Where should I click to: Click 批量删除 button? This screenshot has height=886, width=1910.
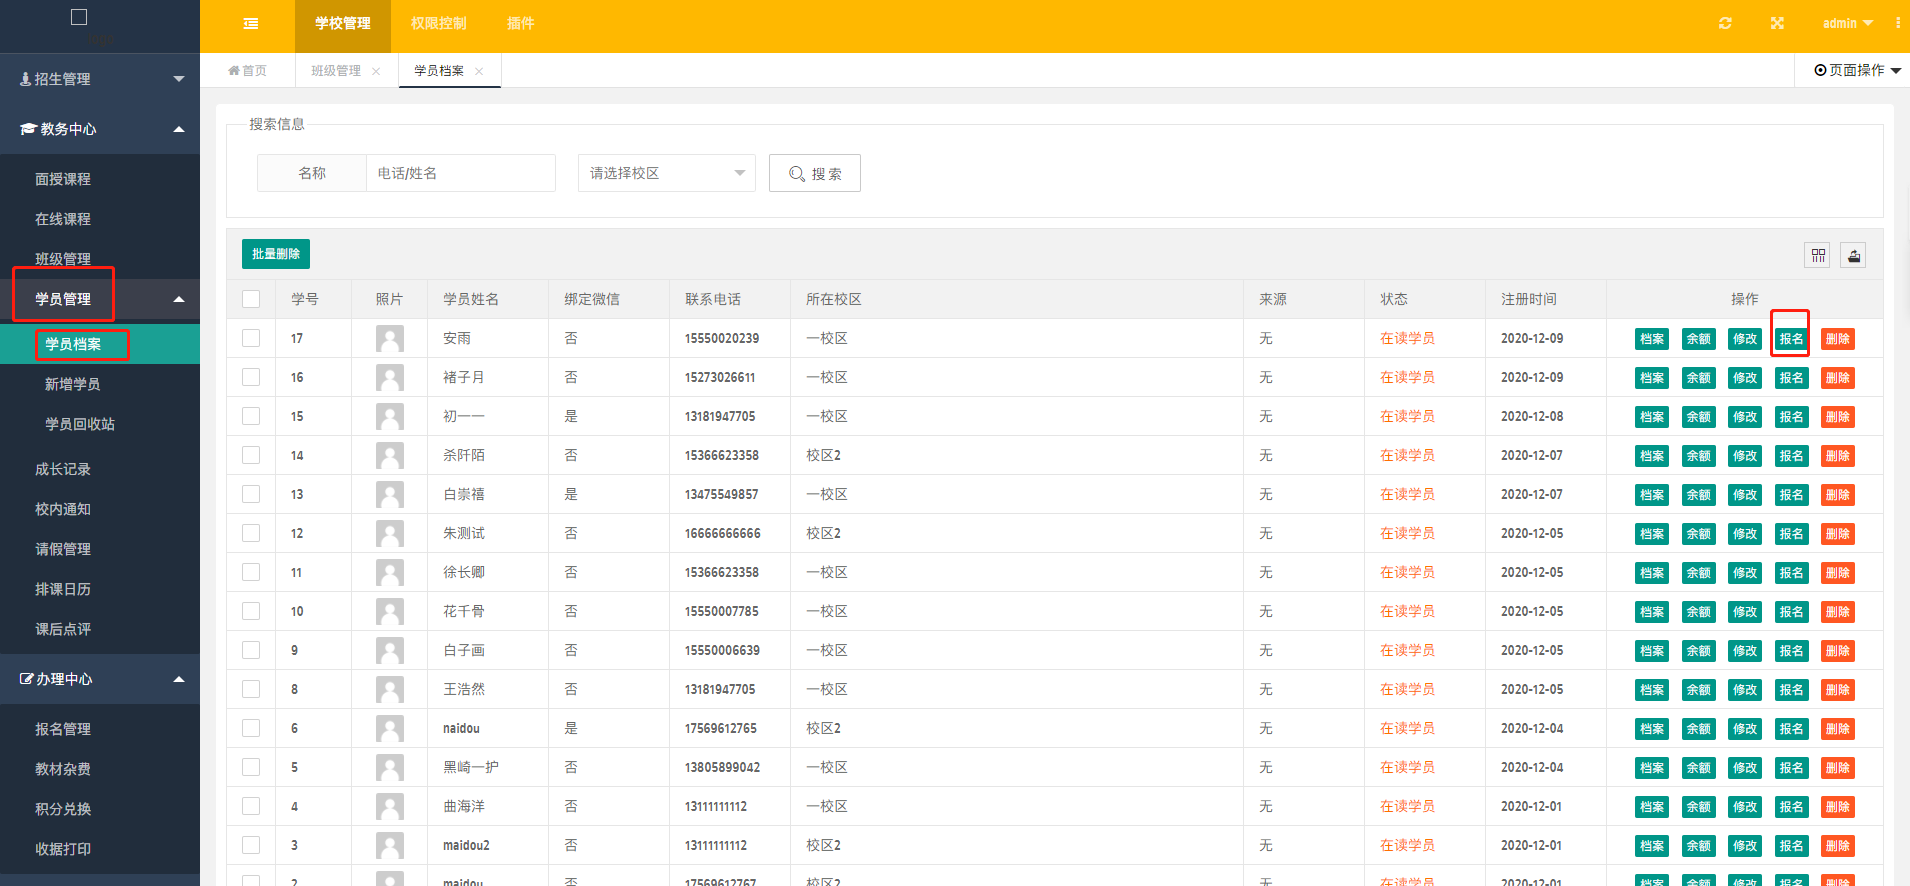[276, 254]
